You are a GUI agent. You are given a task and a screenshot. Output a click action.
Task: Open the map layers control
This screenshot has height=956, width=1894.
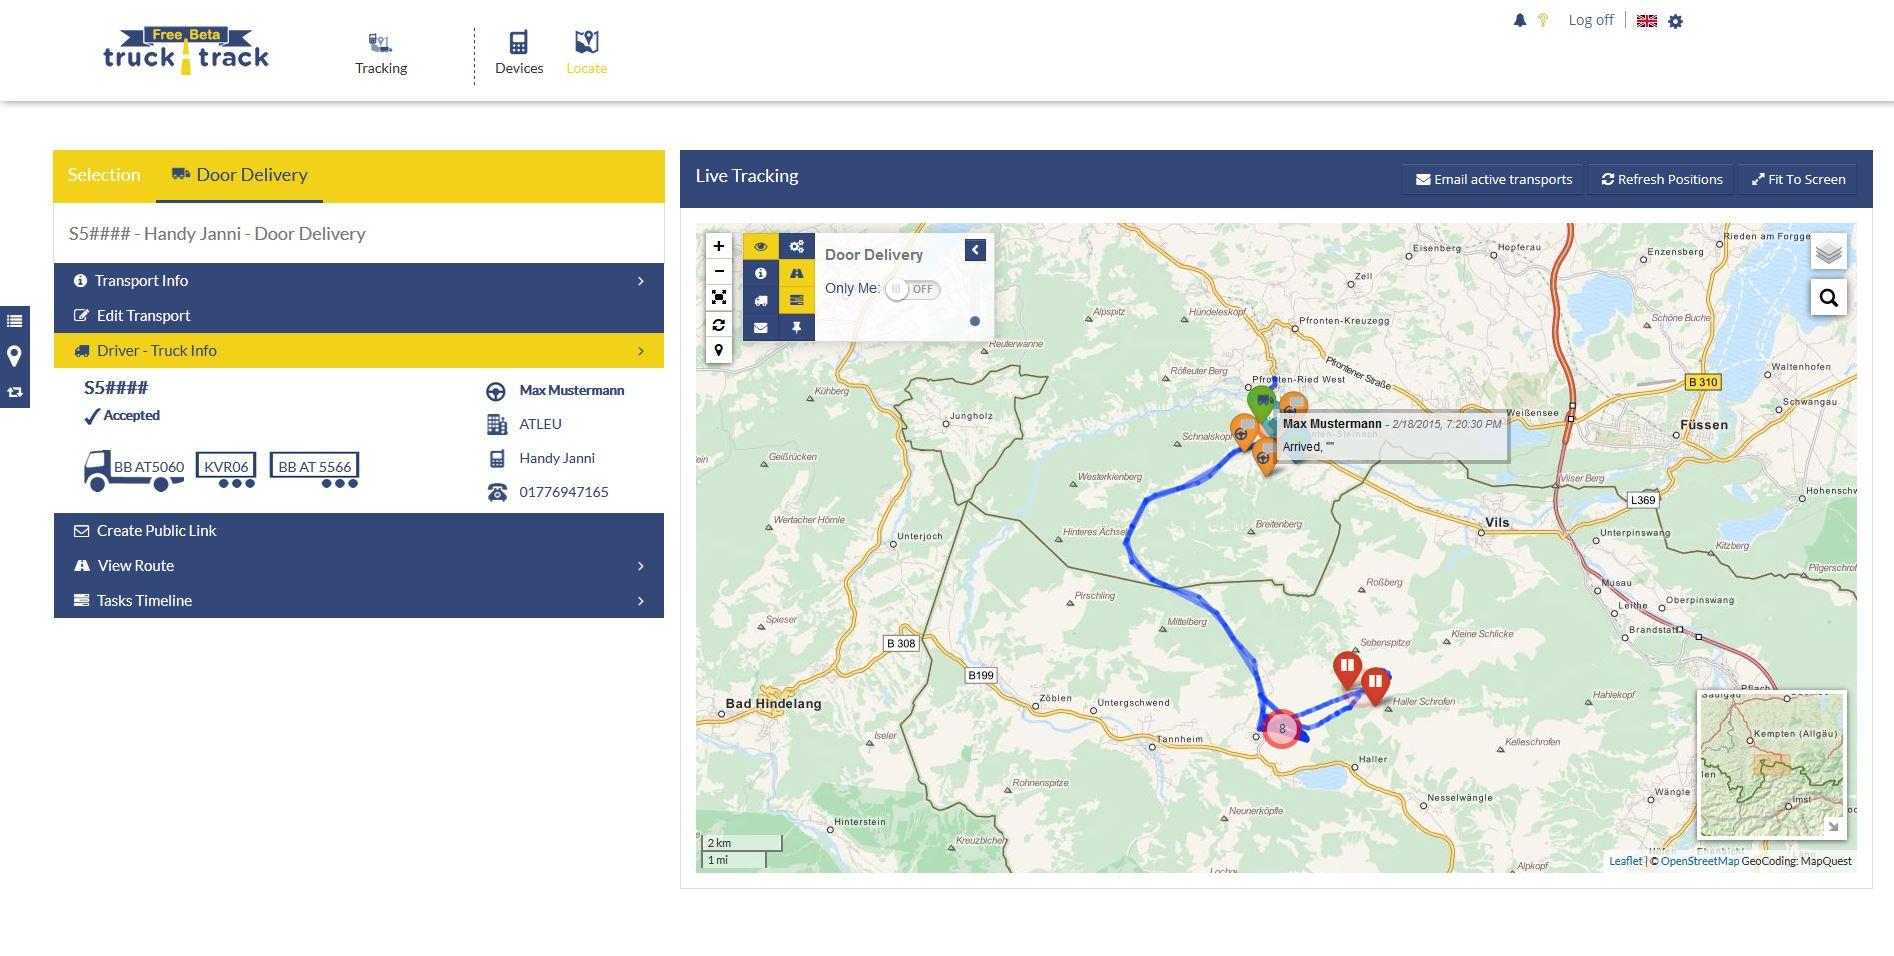click(x=1828, y=252)
